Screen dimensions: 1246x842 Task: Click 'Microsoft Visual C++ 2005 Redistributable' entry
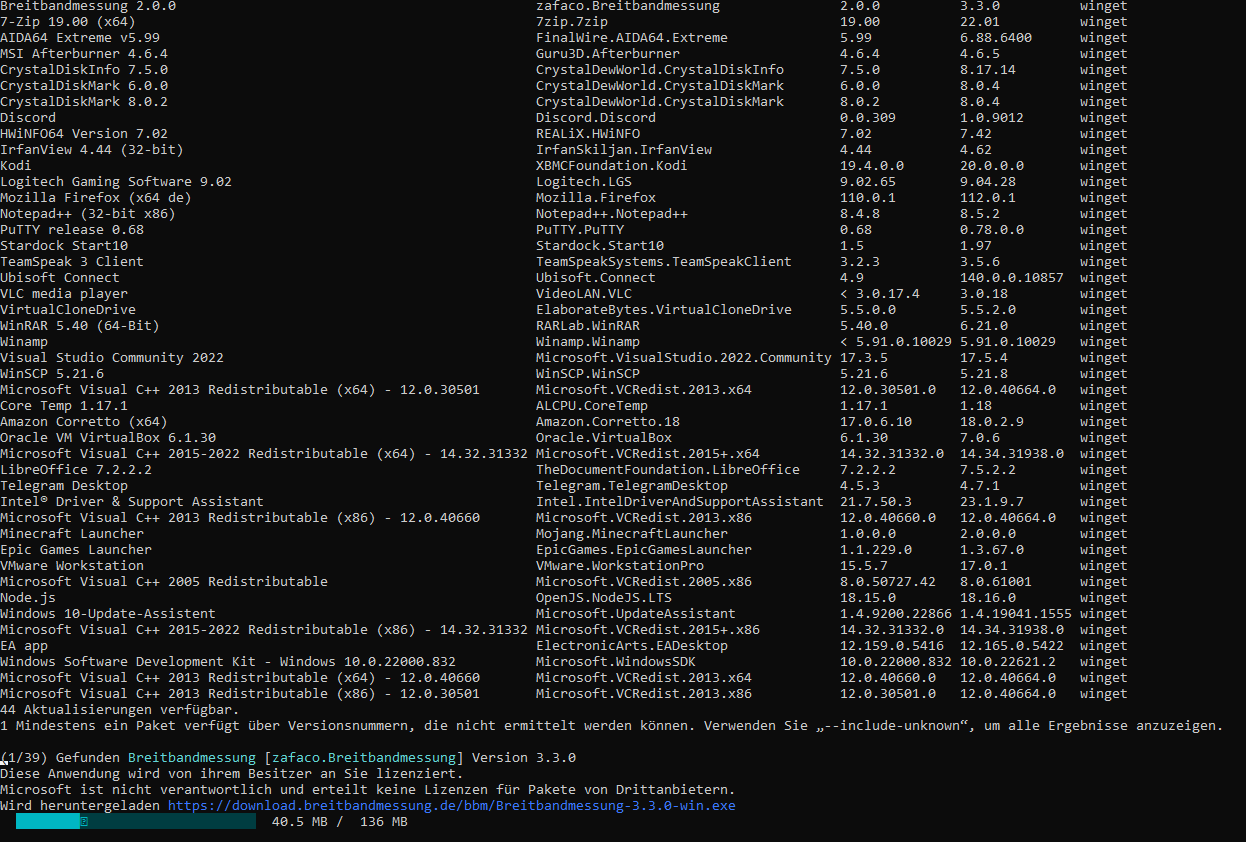click(164, 582)
